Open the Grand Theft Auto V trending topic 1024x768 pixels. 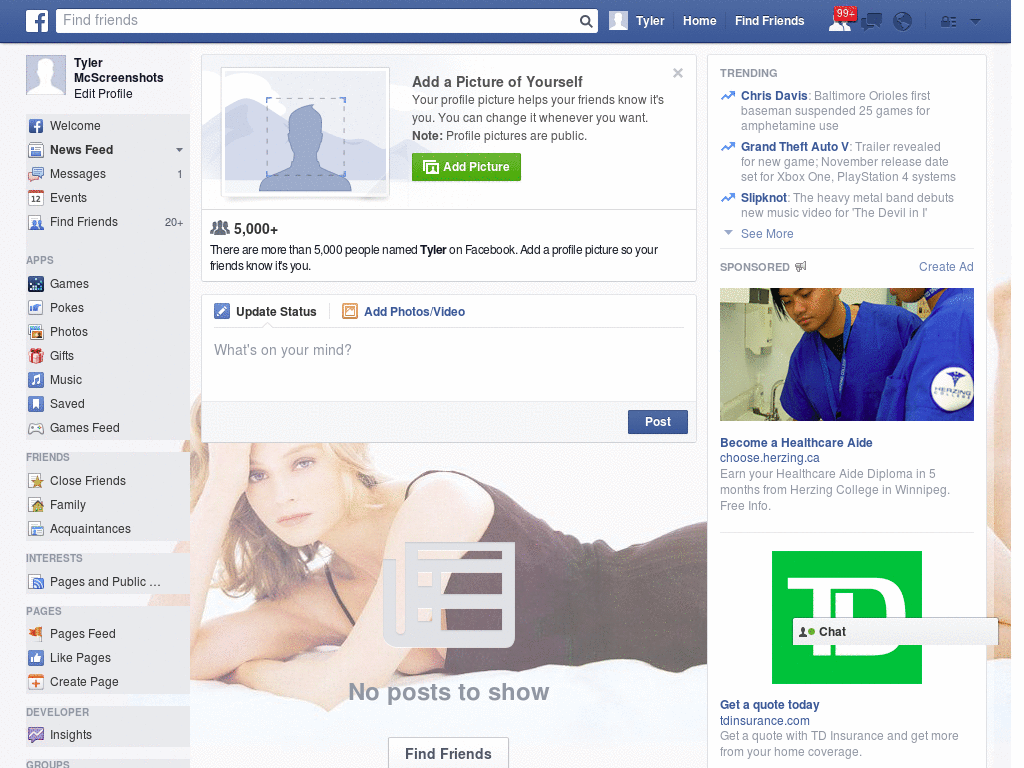pos(795,147)
